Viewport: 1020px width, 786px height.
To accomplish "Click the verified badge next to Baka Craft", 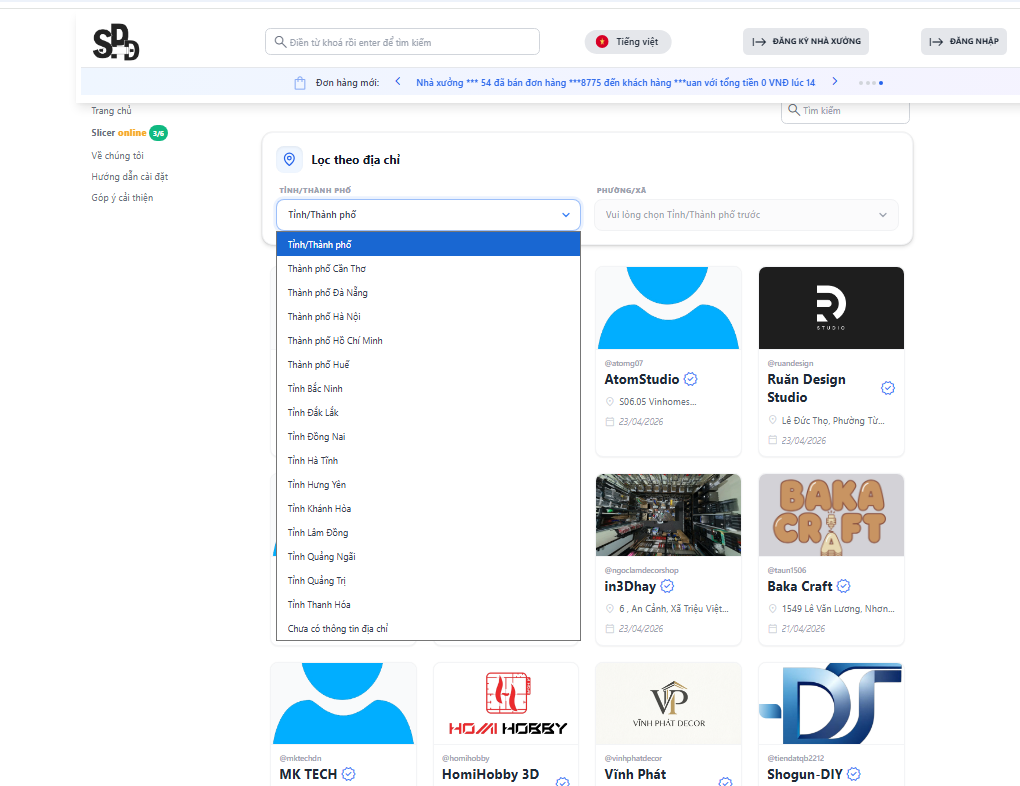I will coord(843,586).
